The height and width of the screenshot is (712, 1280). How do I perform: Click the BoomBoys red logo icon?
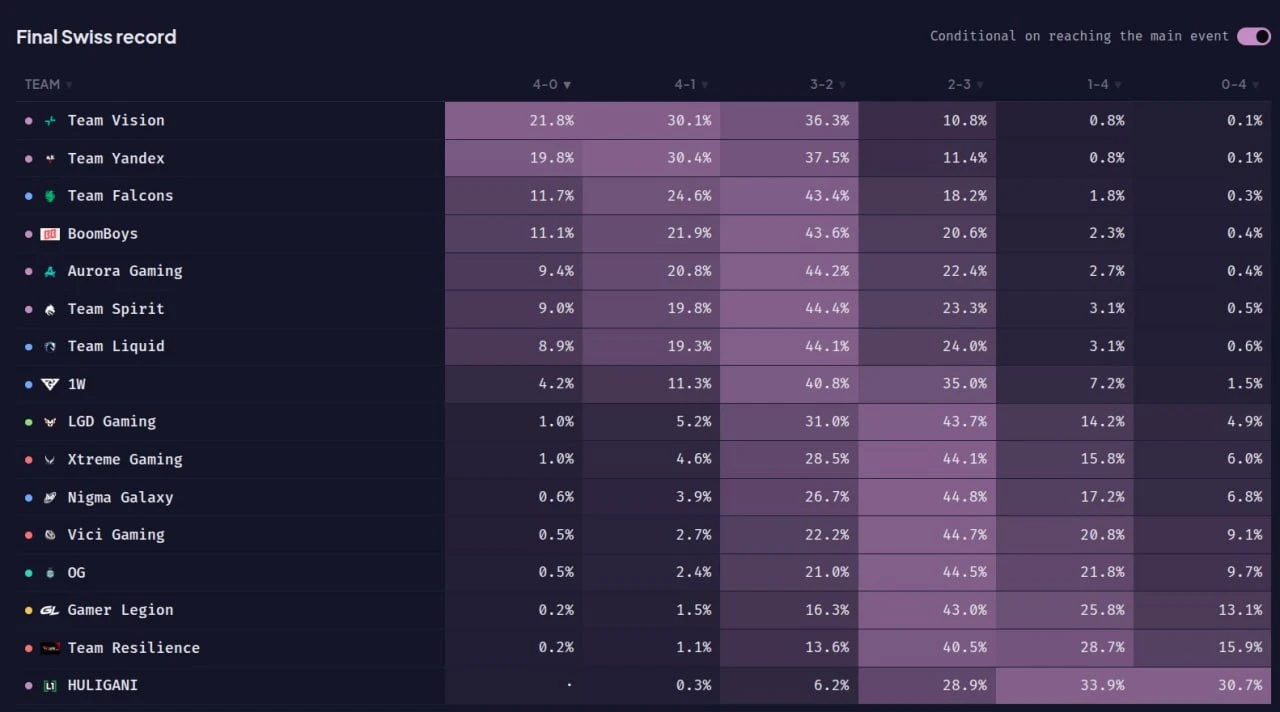[x=50, y=234]
